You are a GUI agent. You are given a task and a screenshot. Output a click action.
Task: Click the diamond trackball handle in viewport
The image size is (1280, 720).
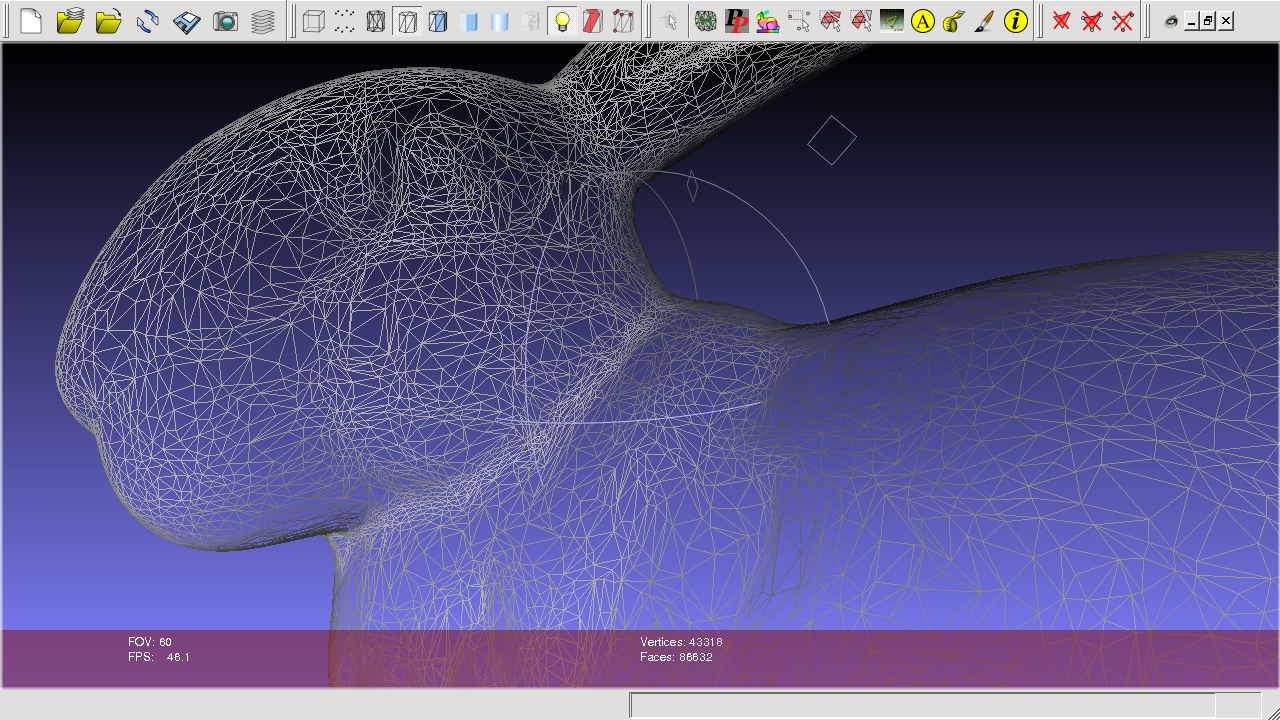(832, 140)
